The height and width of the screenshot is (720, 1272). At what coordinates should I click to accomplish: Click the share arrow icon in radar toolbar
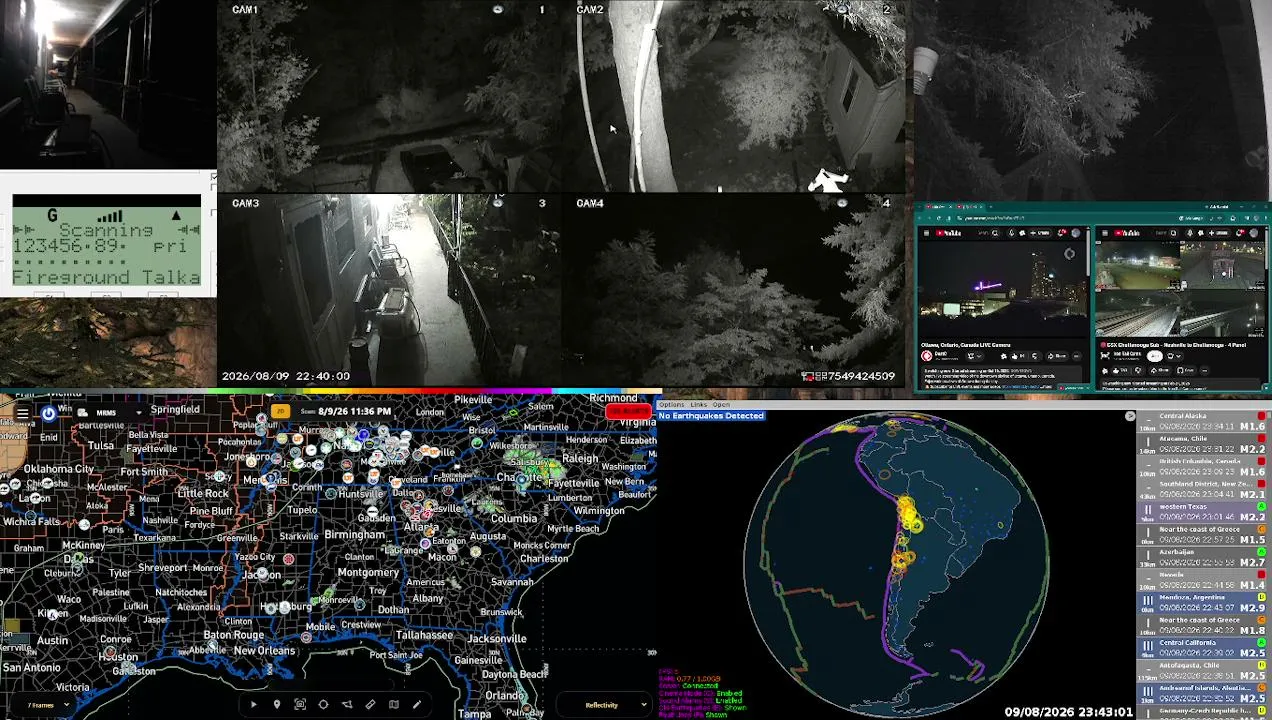(x=347, y=705)
